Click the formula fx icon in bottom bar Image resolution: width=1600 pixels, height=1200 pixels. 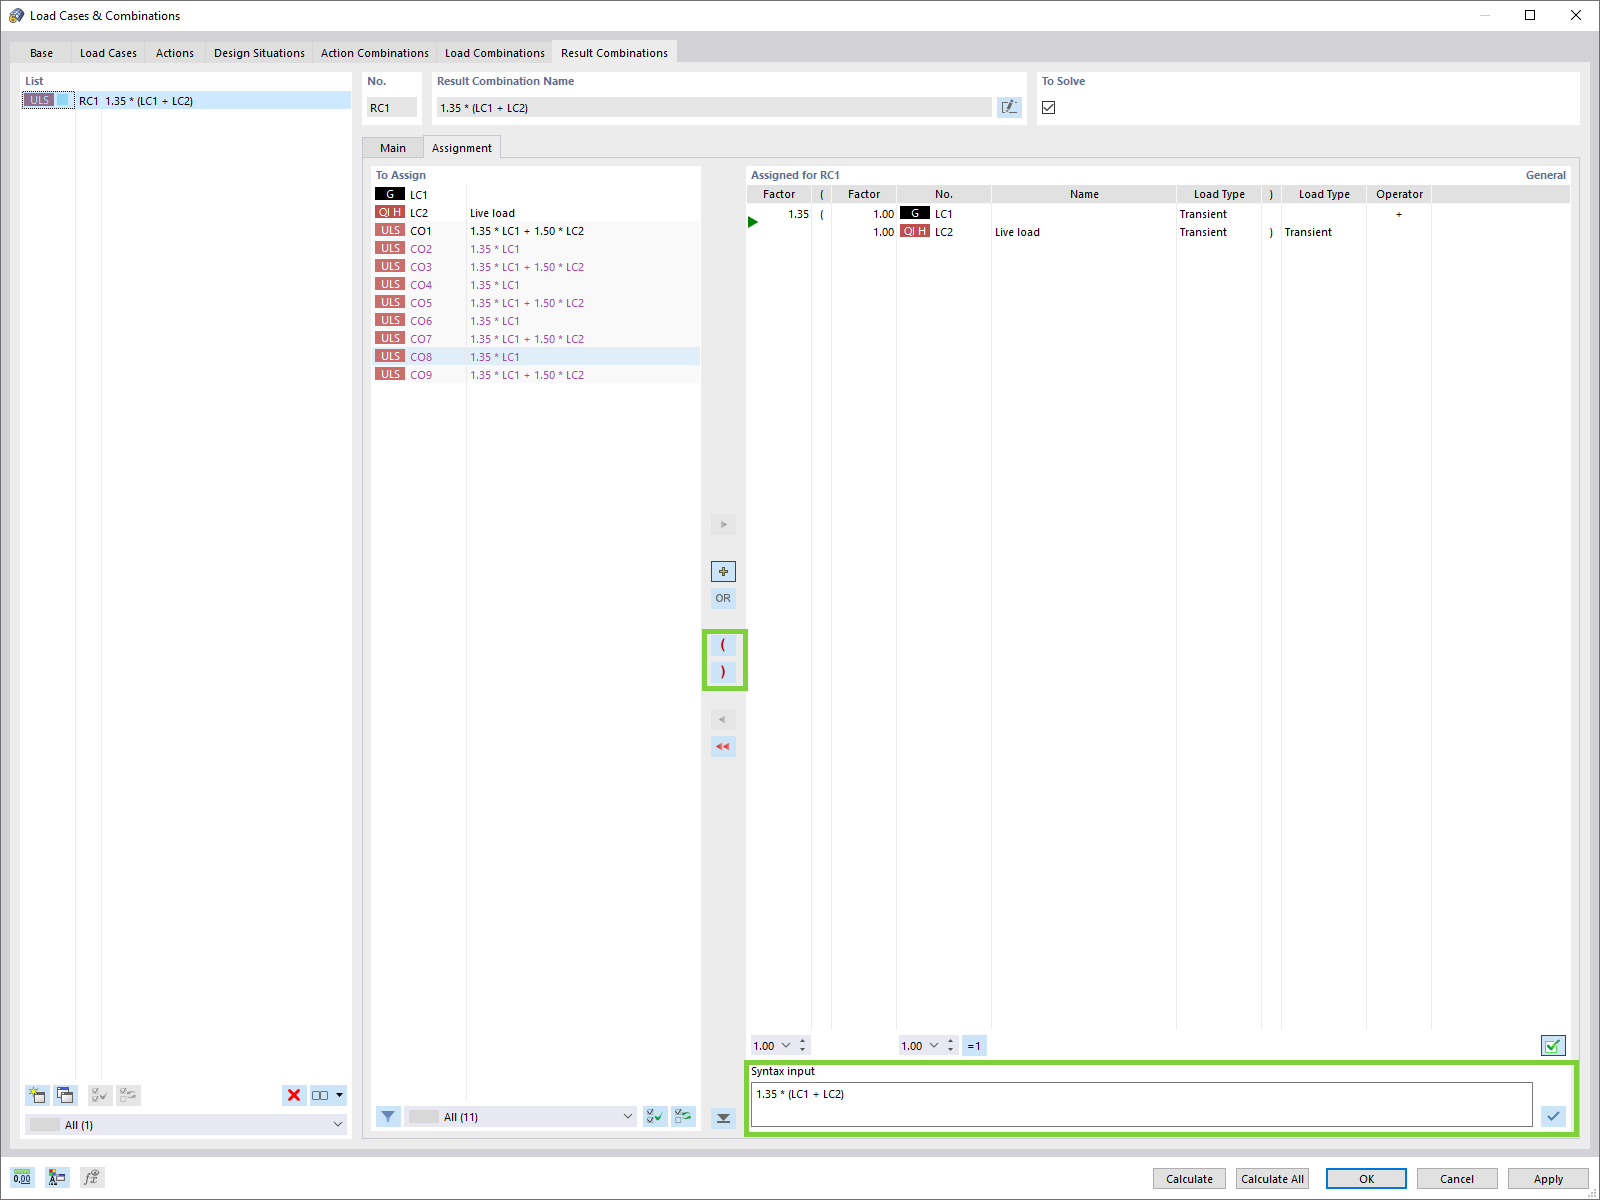pos(92,1177)
